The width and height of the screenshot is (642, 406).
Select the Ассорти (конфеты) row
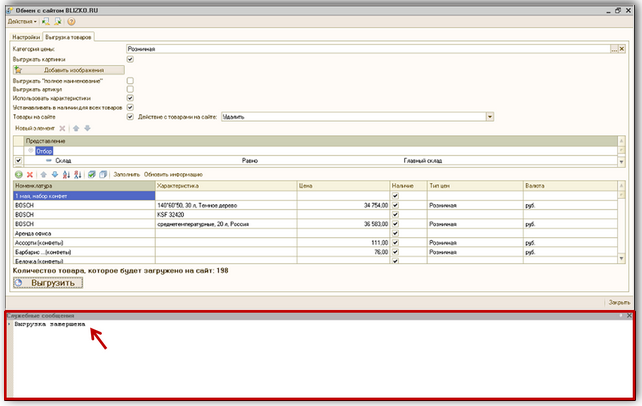84,243
